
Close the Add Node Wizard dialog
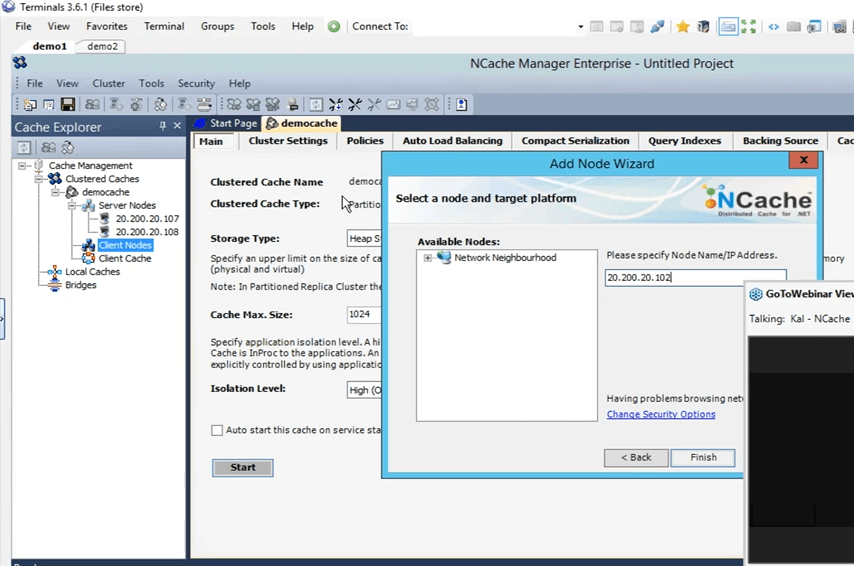803,160
